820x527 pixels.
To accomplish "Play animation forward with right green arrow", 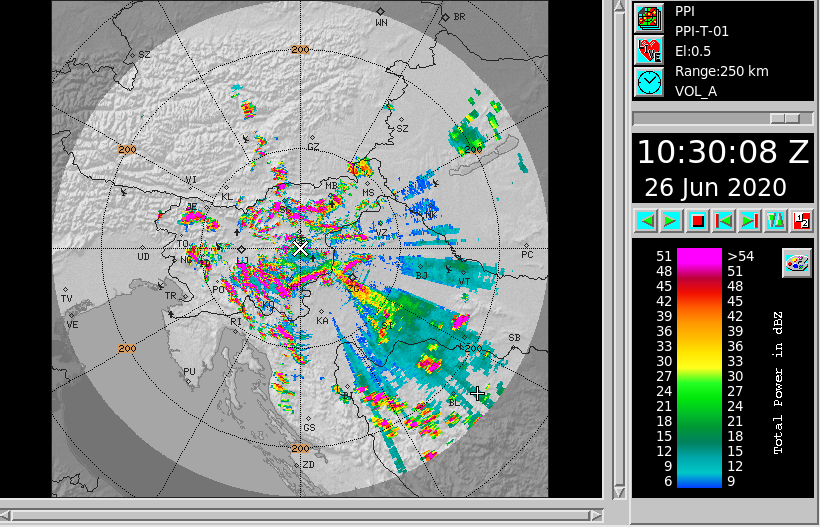I will (671, 220).
